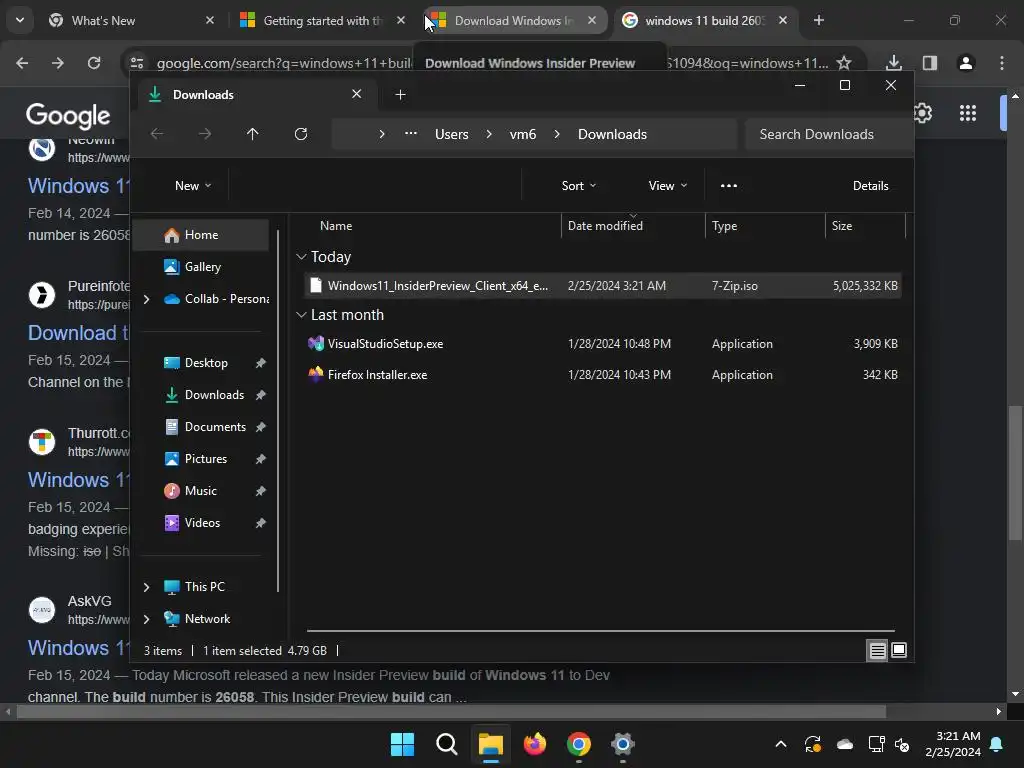
Task: Open the Music quick access folder
Action: tap(201, 490)
